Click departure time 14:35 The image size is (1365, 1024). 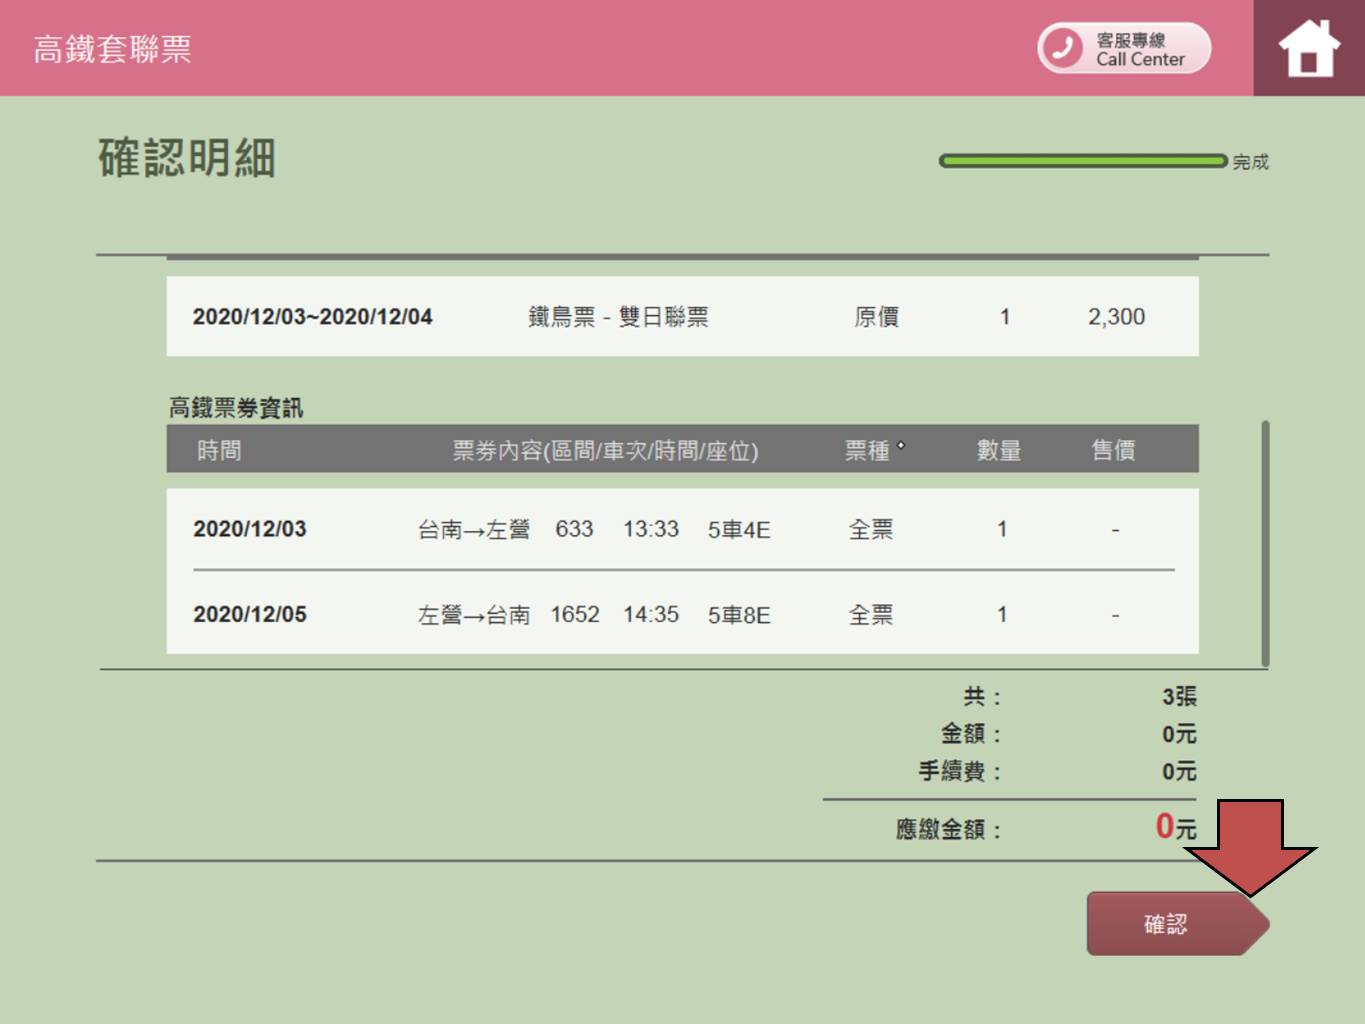tap(651, 614)
